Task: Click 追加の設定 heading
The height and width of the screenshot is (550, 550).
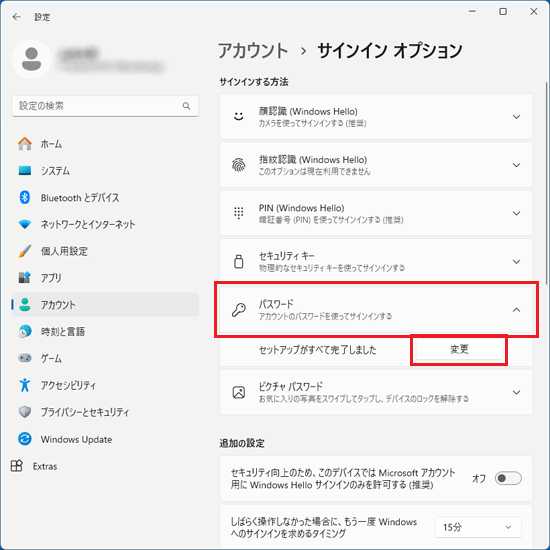Action: (242, 443)
